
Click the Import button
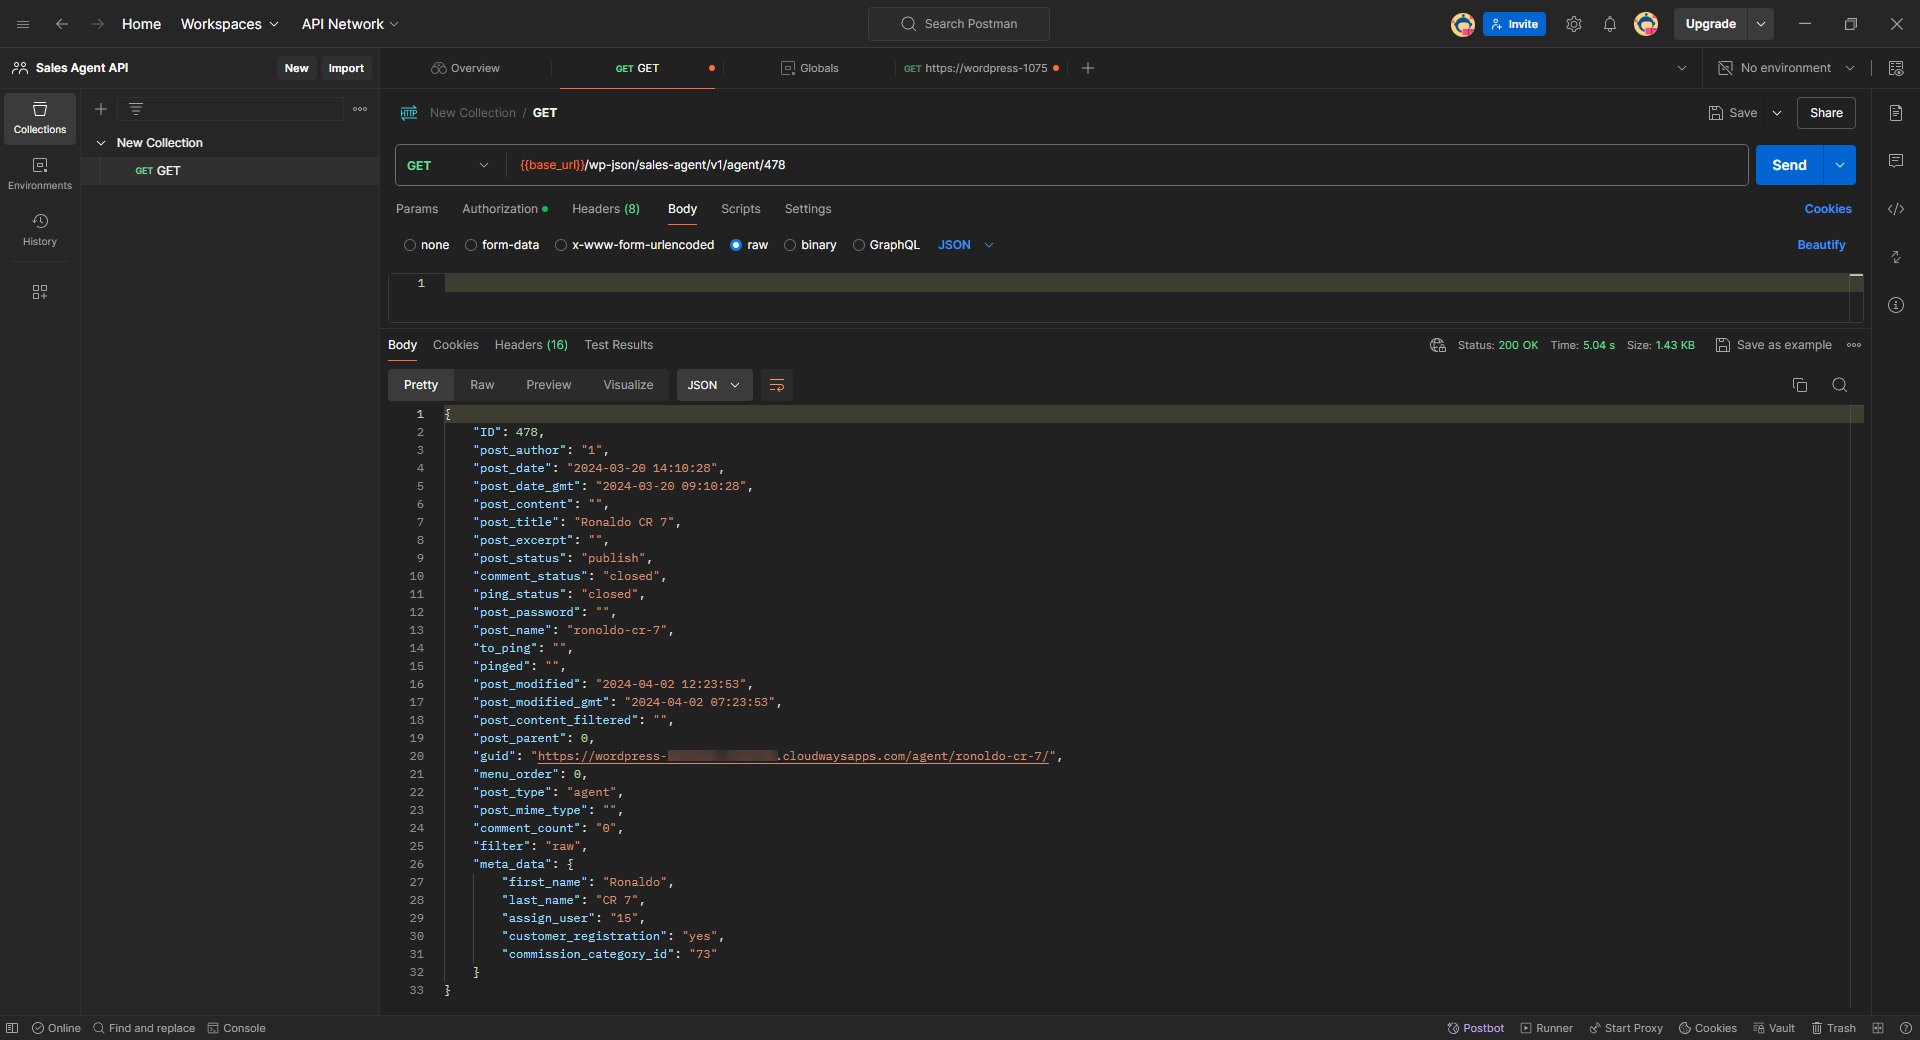coord(346,68)
